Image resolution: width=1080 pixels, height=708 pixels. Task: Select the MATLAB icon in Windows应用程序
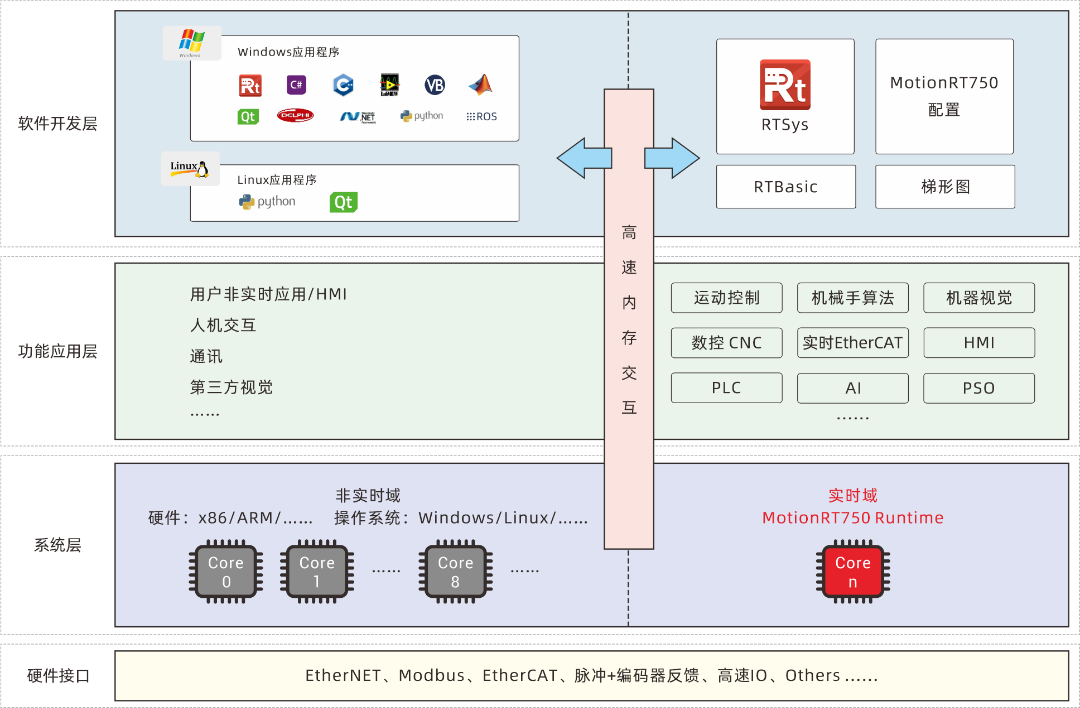[x=480, y=85]
